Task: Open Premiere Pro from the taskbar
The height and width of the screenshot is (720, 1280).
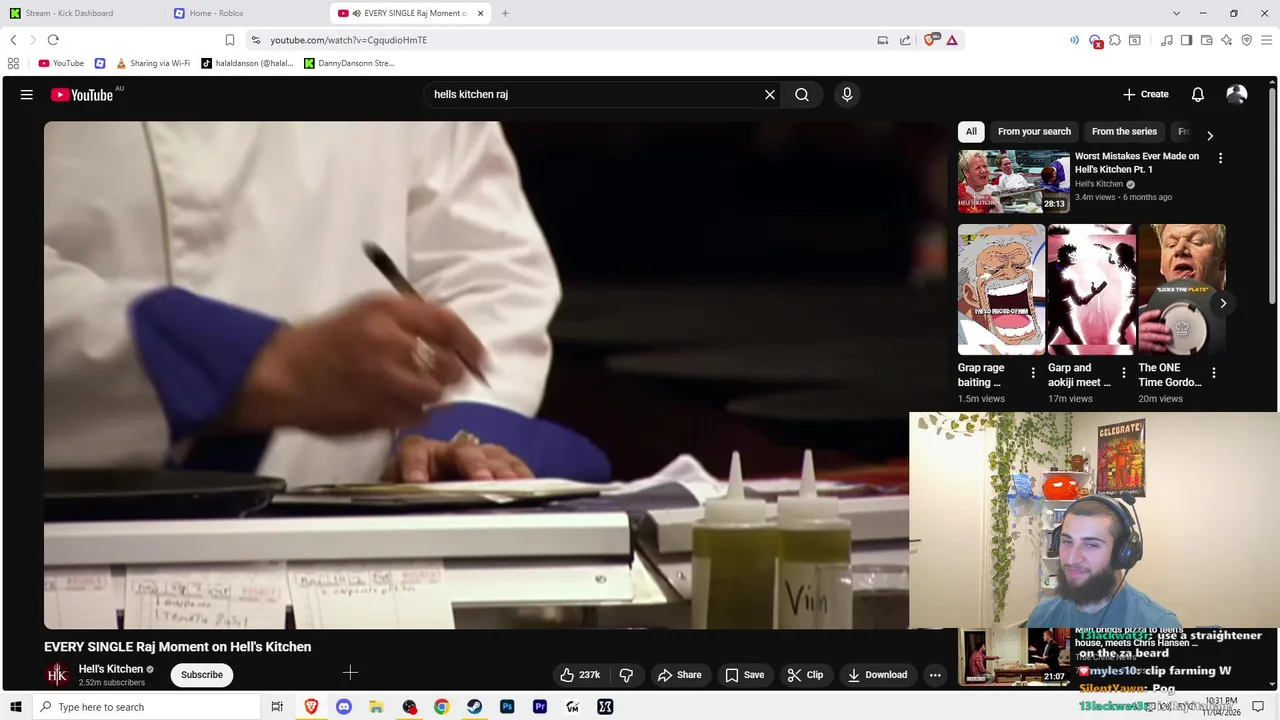Action: [x=540, y=707]
